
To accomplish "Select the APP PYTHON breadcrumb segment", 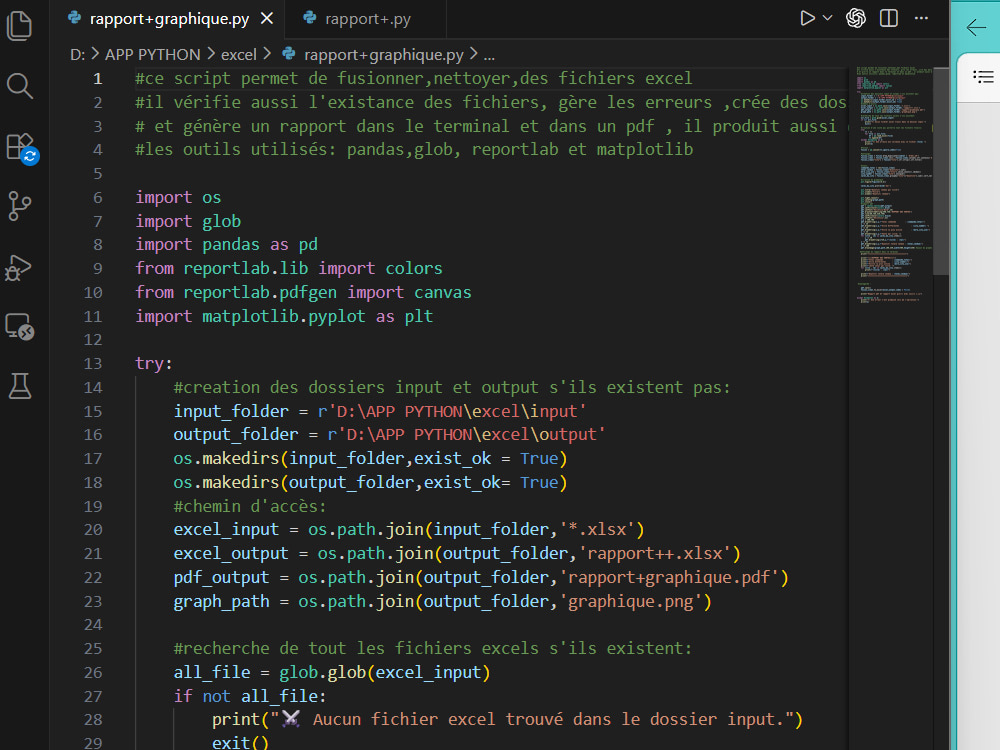I will (x=152, y=55).
